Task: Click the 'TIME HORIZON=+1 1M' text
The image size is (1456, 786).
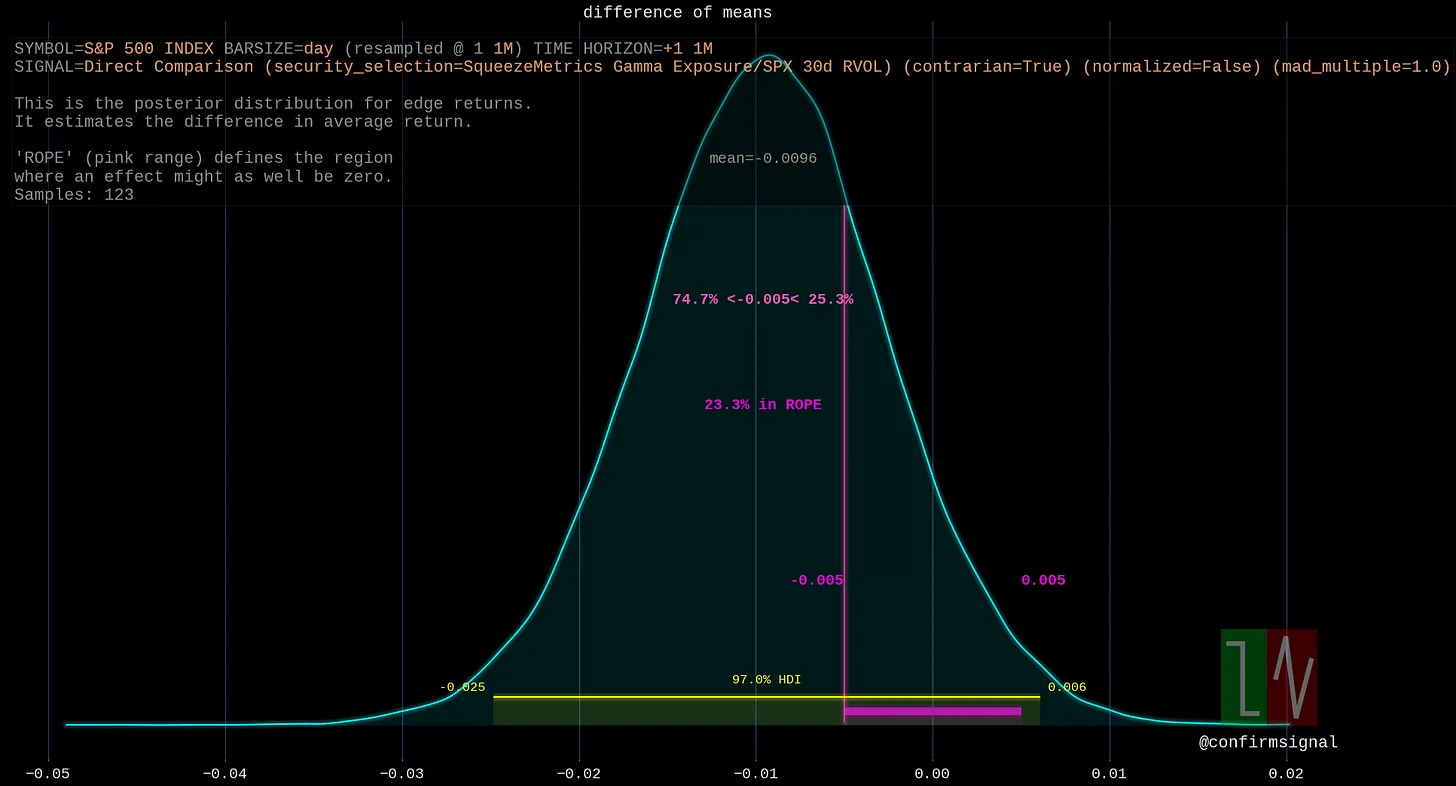Action: click(x=623, y=48)
